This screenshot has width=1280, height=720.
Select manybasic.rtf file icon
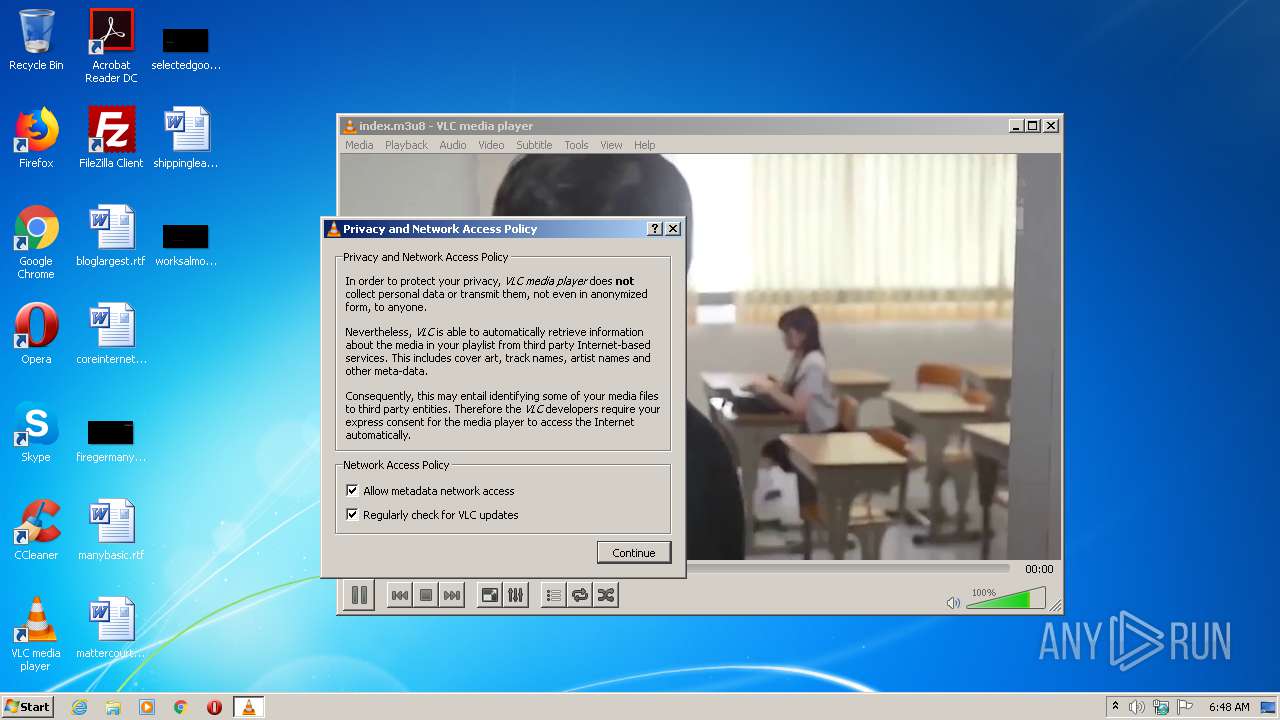(x=111, y=530)
